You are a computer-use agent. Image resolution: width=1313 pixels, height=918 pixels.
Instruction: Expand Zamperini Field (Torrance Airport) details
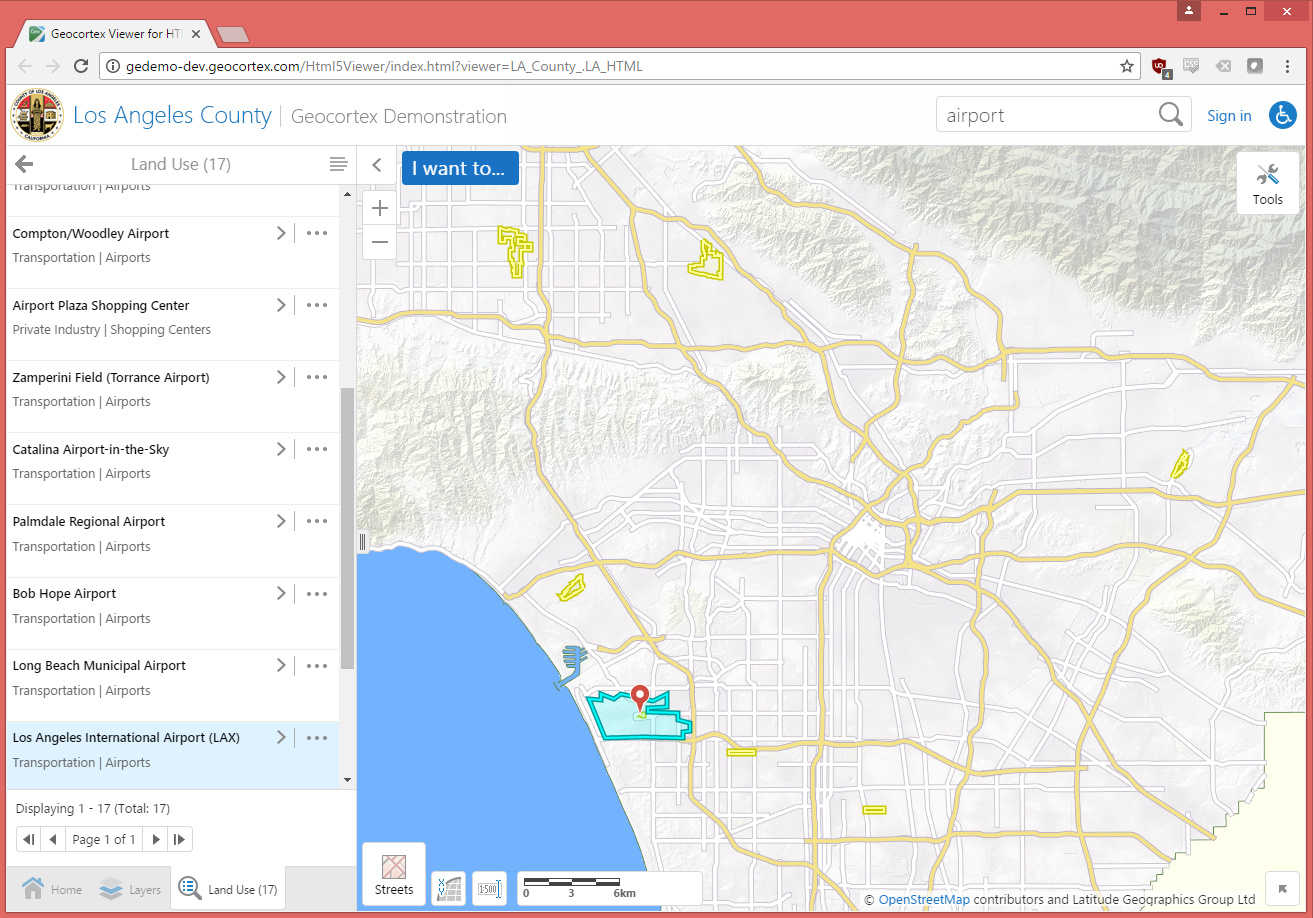[x=281, y=377]
